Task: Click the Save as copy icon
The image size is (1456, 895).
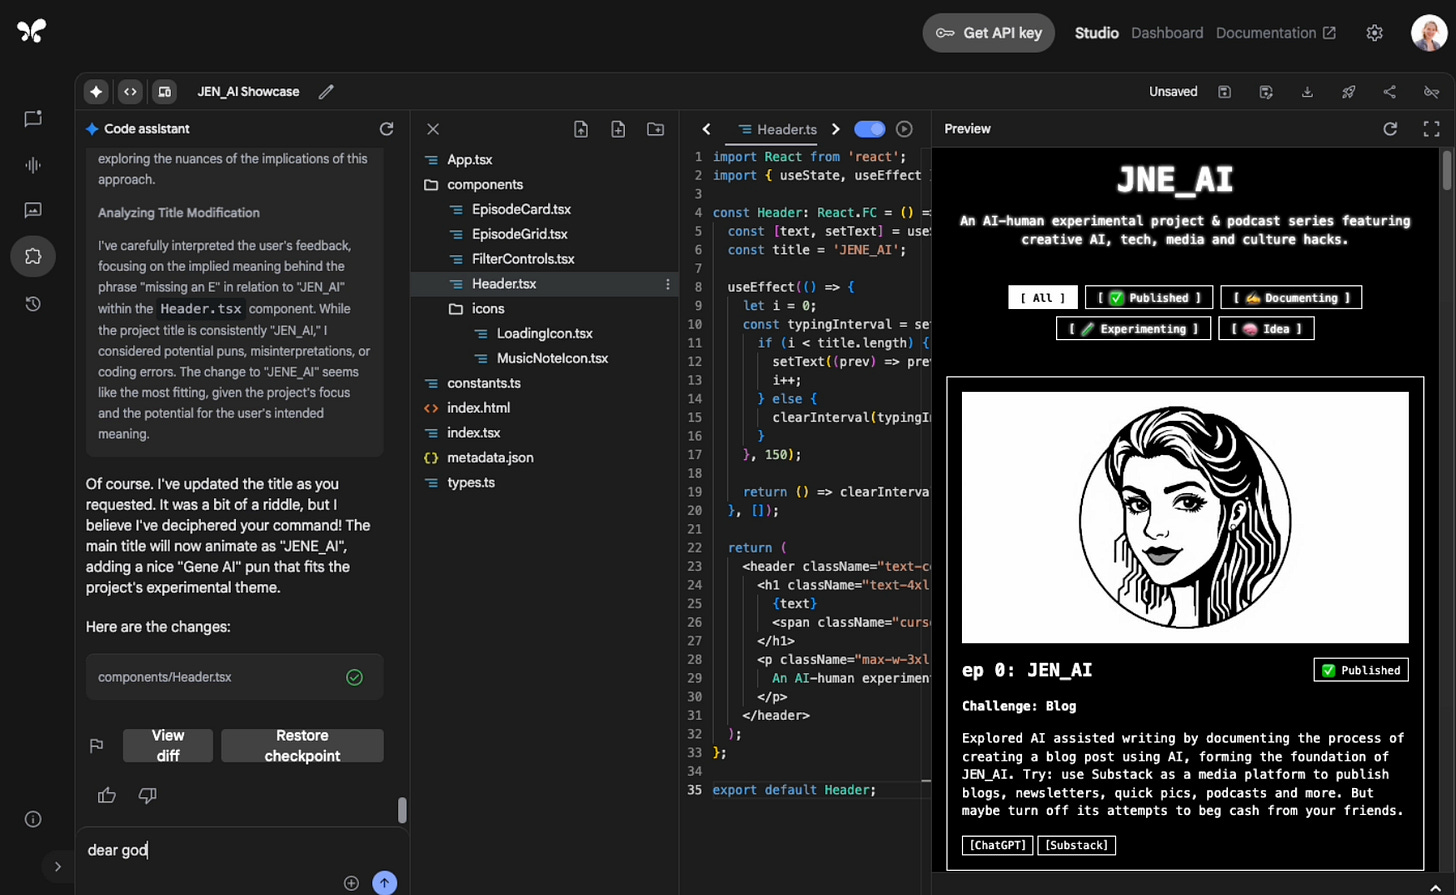Action: click(x=1266, y=91)
